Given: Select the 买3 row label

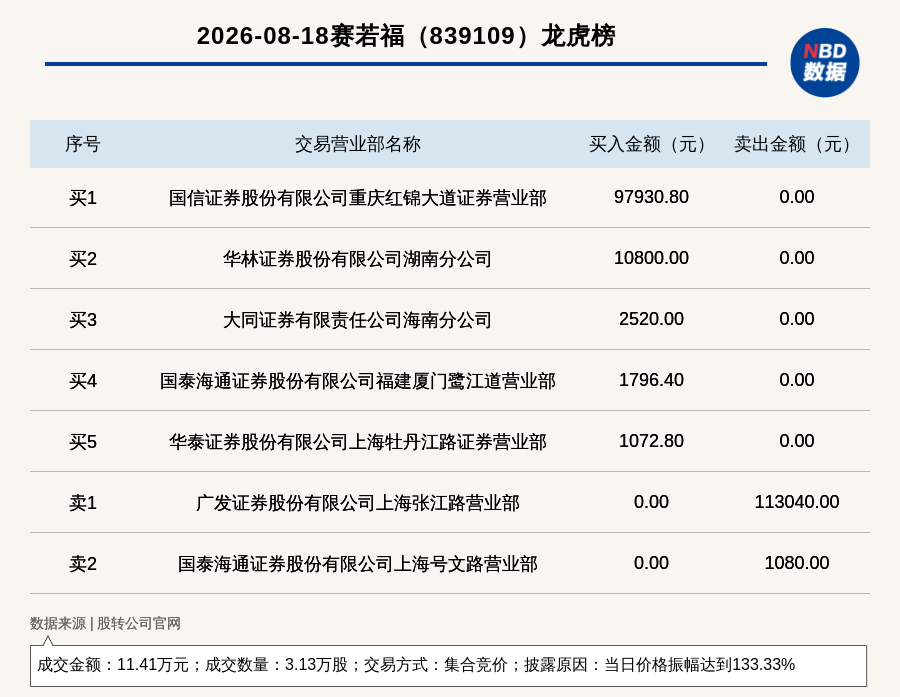Looking at the screenshot, I should click(83, 320).
